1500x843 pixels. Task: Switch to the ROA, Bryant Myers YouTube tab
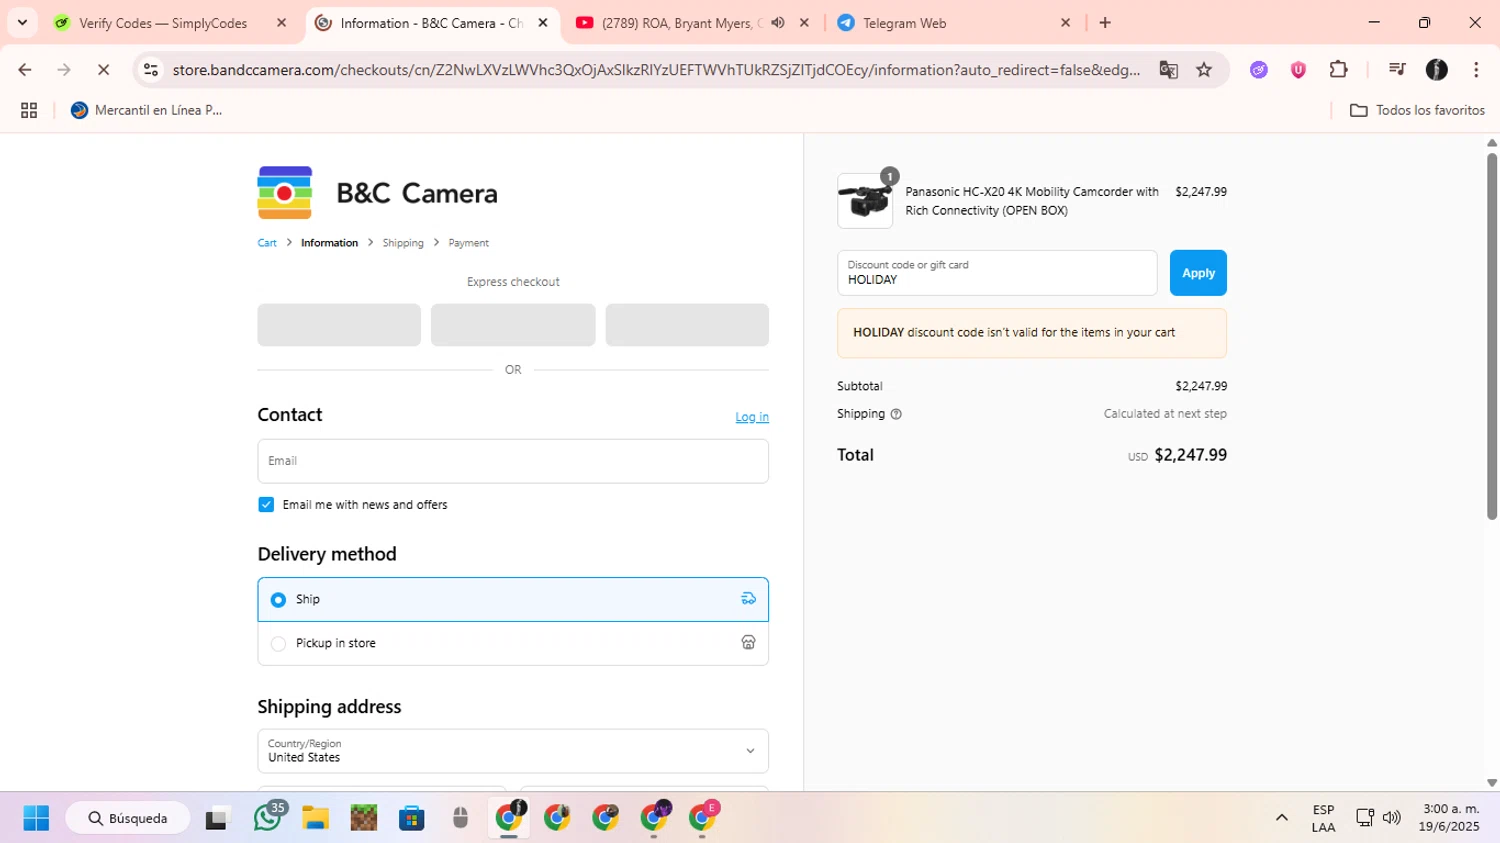(x=693, y=22)
